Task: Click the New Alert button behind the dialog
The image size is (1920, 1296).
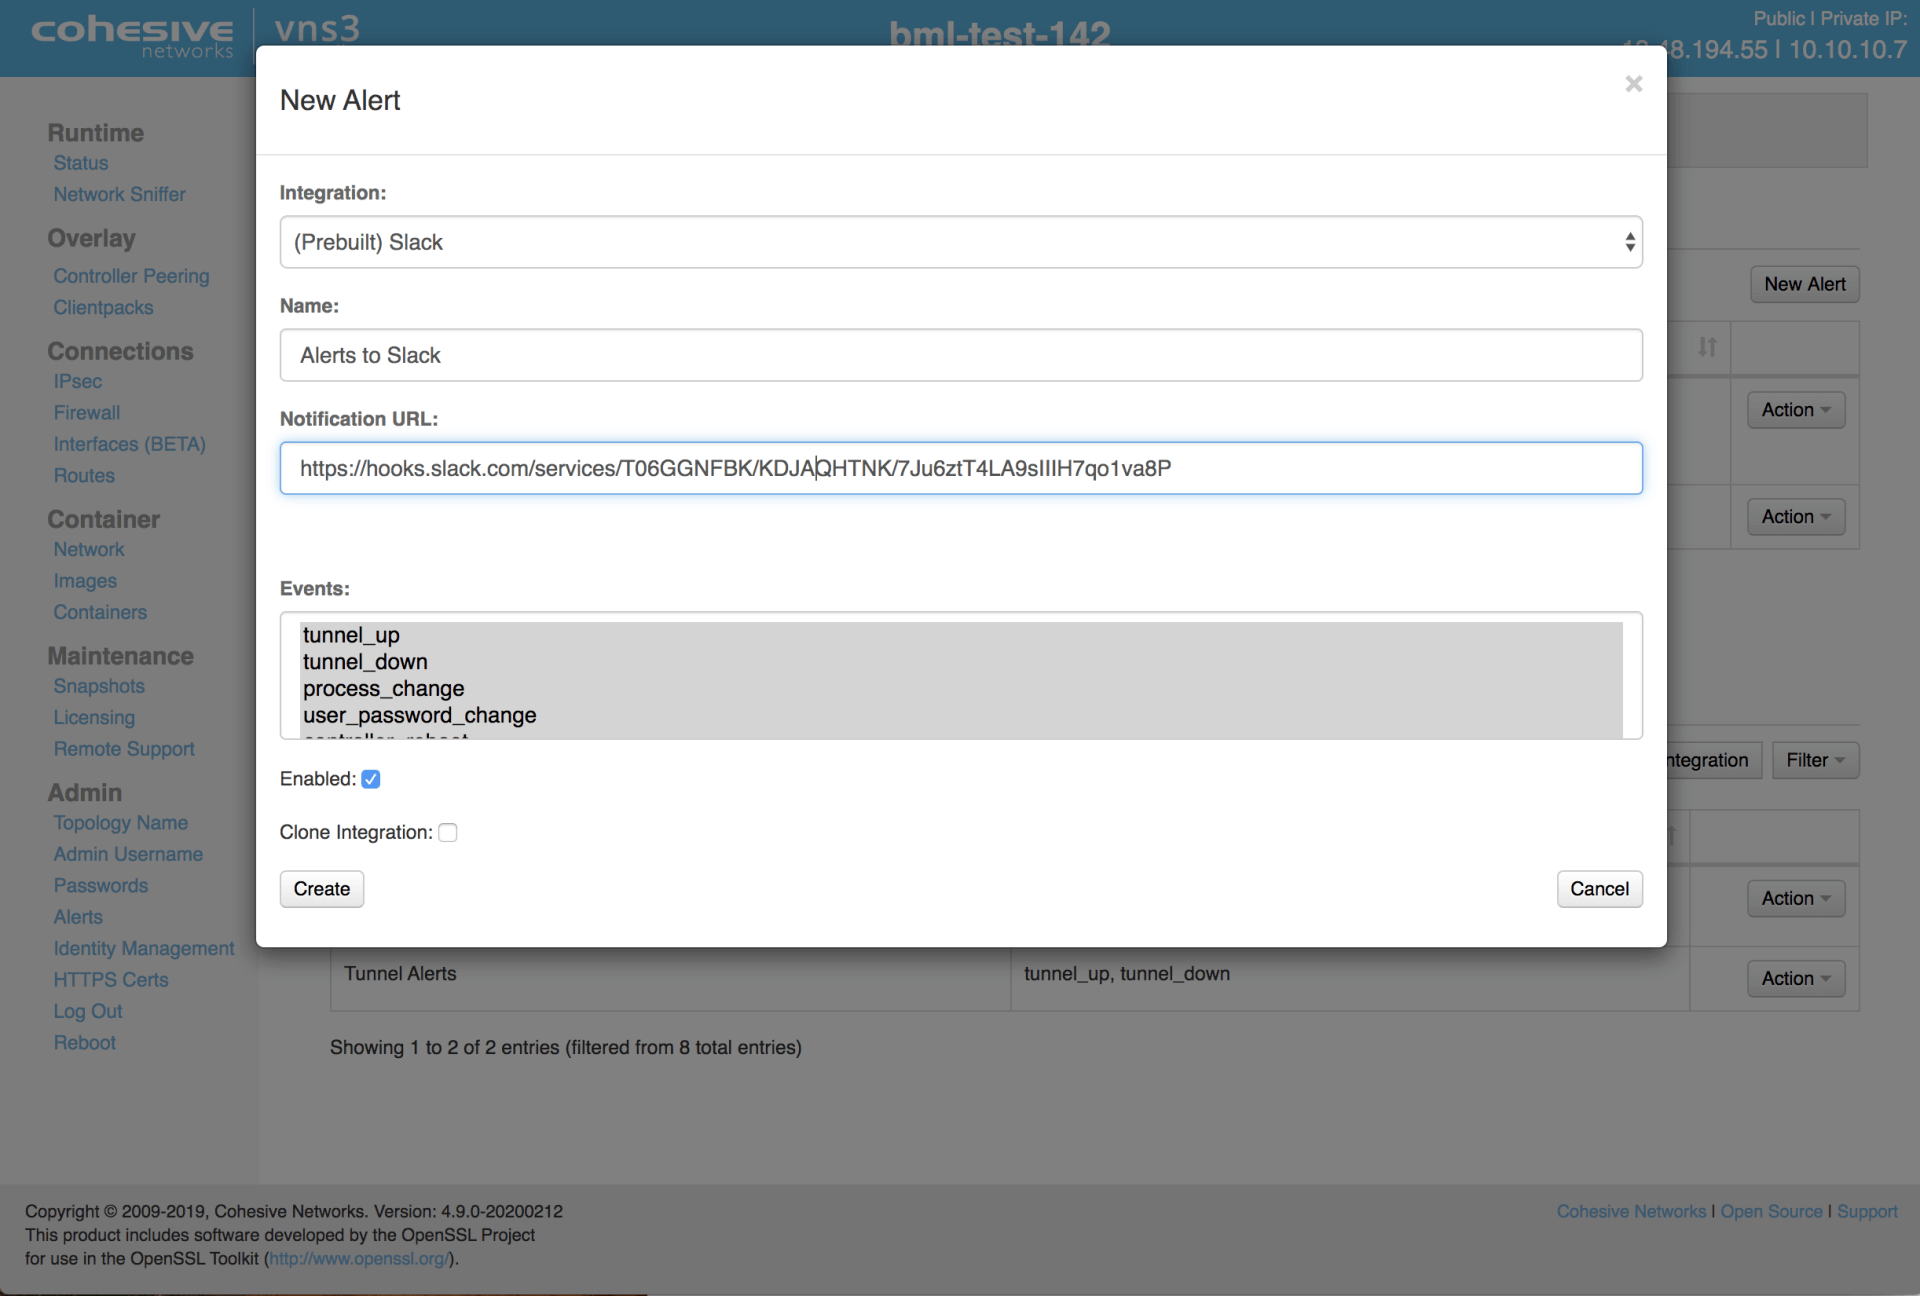Action: 1804,284
